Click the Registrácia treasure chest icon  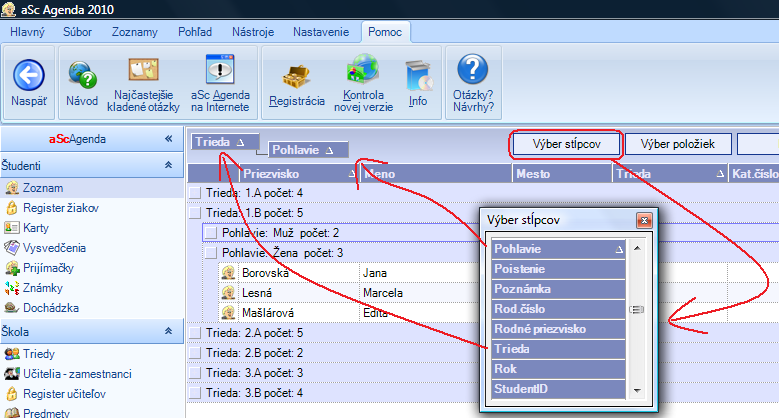point(297,77)
